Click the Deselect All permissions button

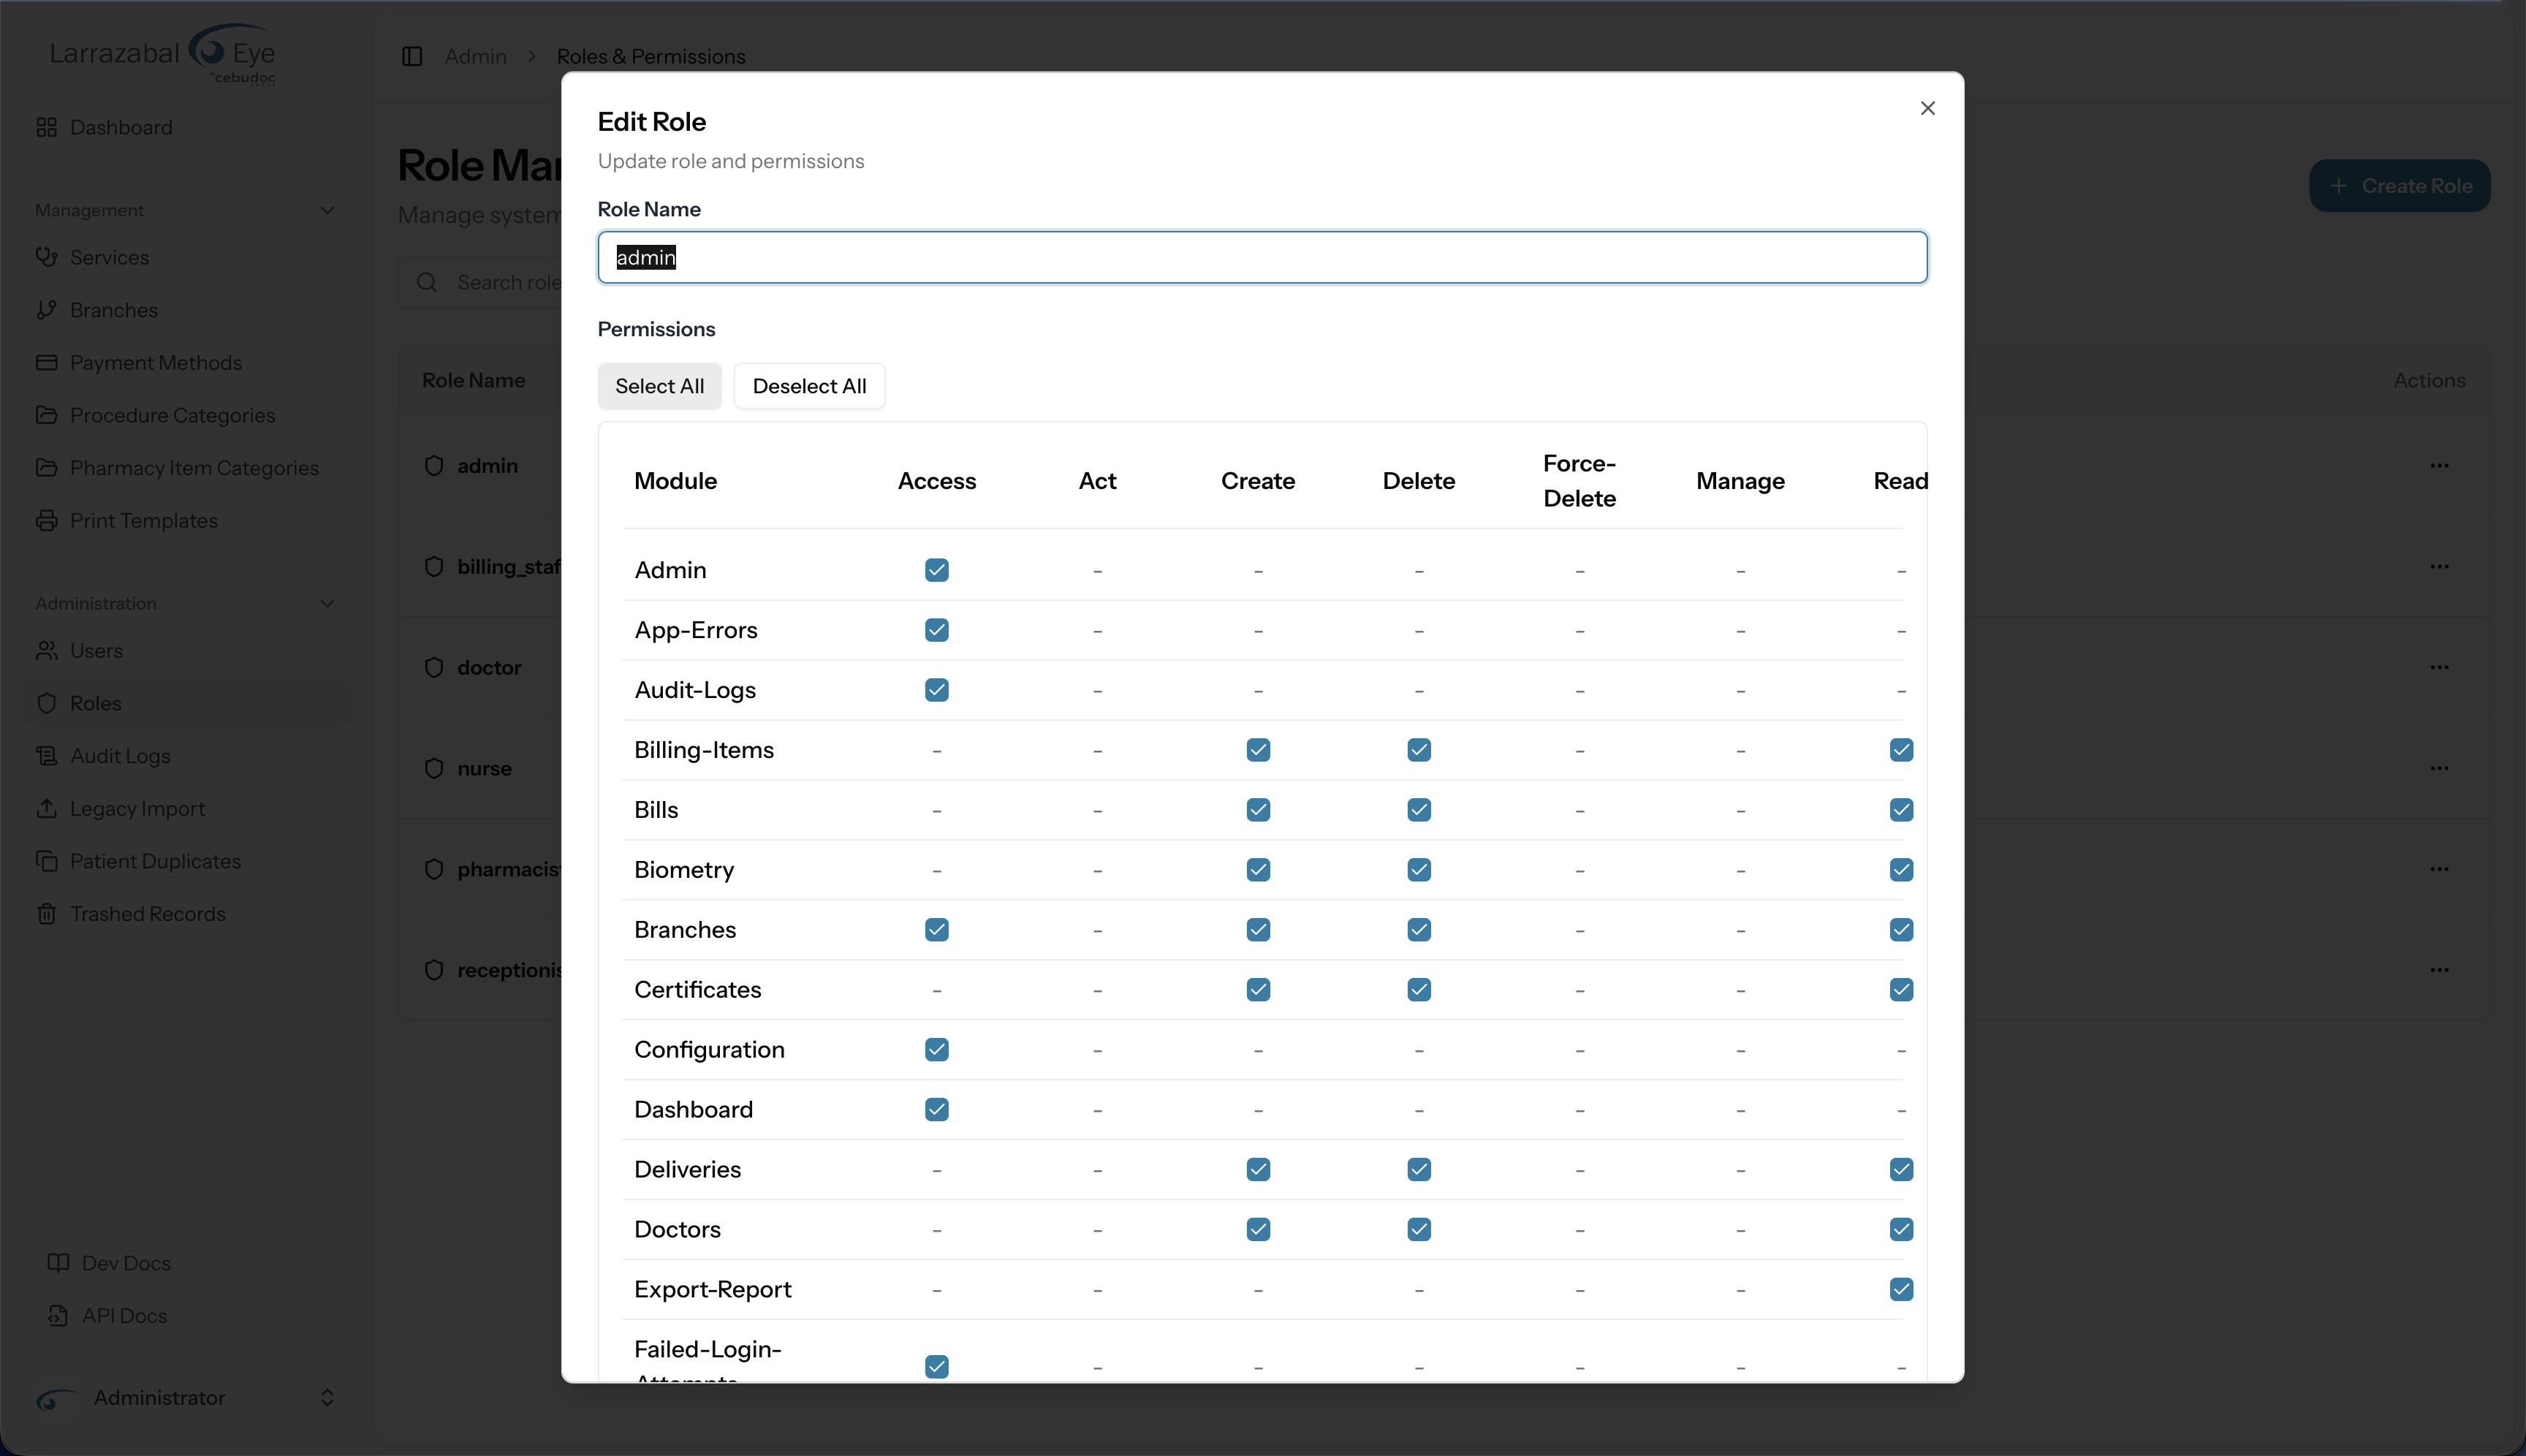809,386
